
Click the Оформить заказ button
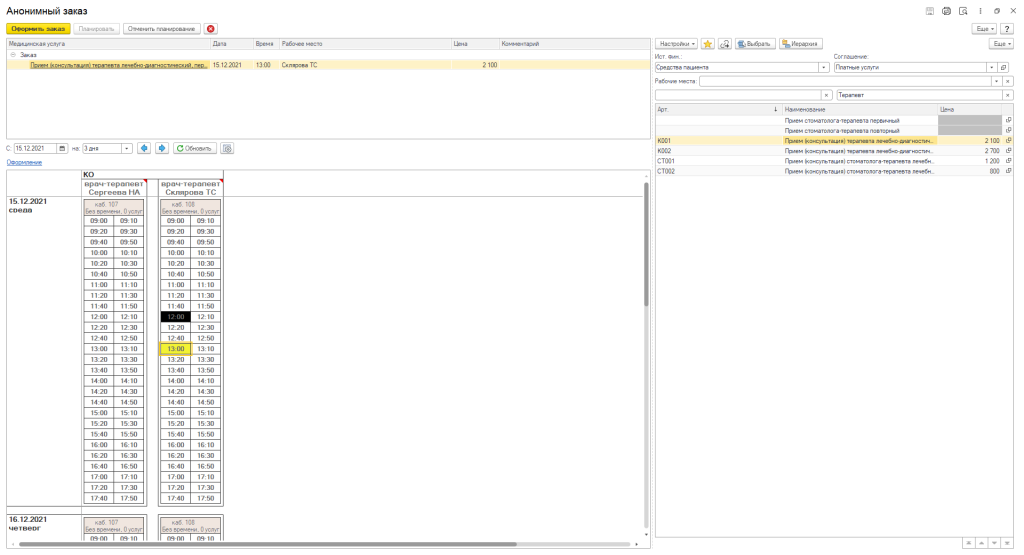[39, 29]
